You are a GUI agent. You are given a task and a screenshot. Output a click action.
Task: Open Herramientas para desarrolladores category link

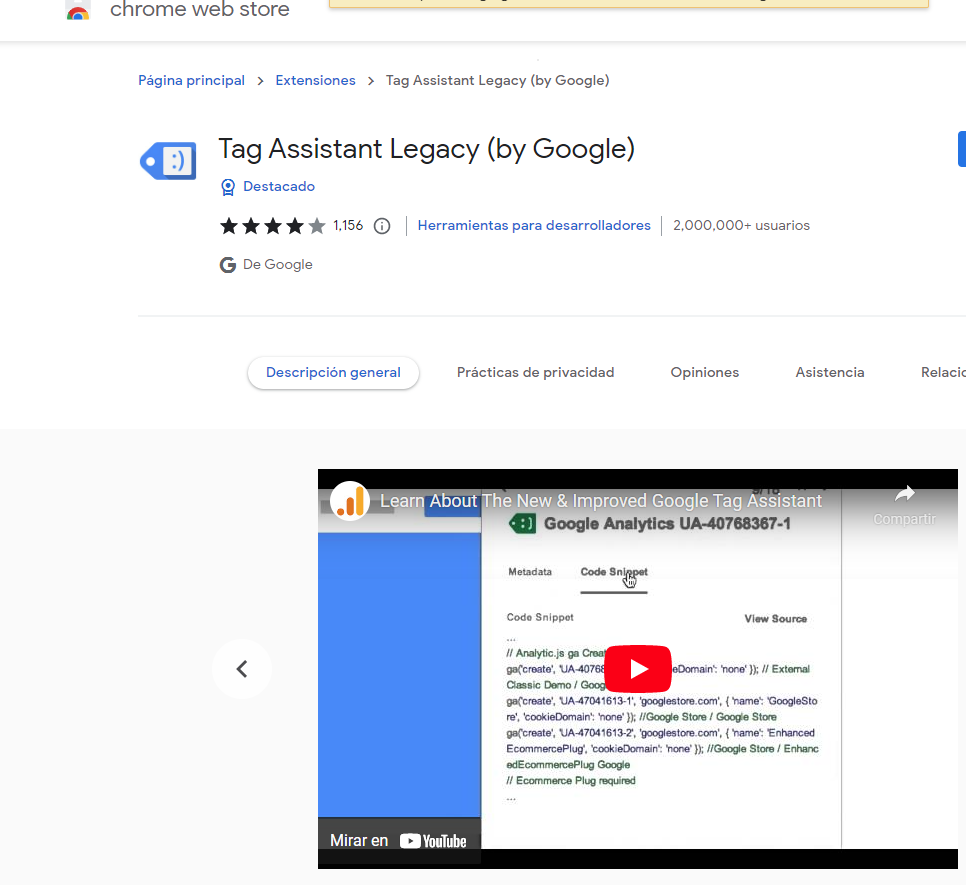pos(534,225)
